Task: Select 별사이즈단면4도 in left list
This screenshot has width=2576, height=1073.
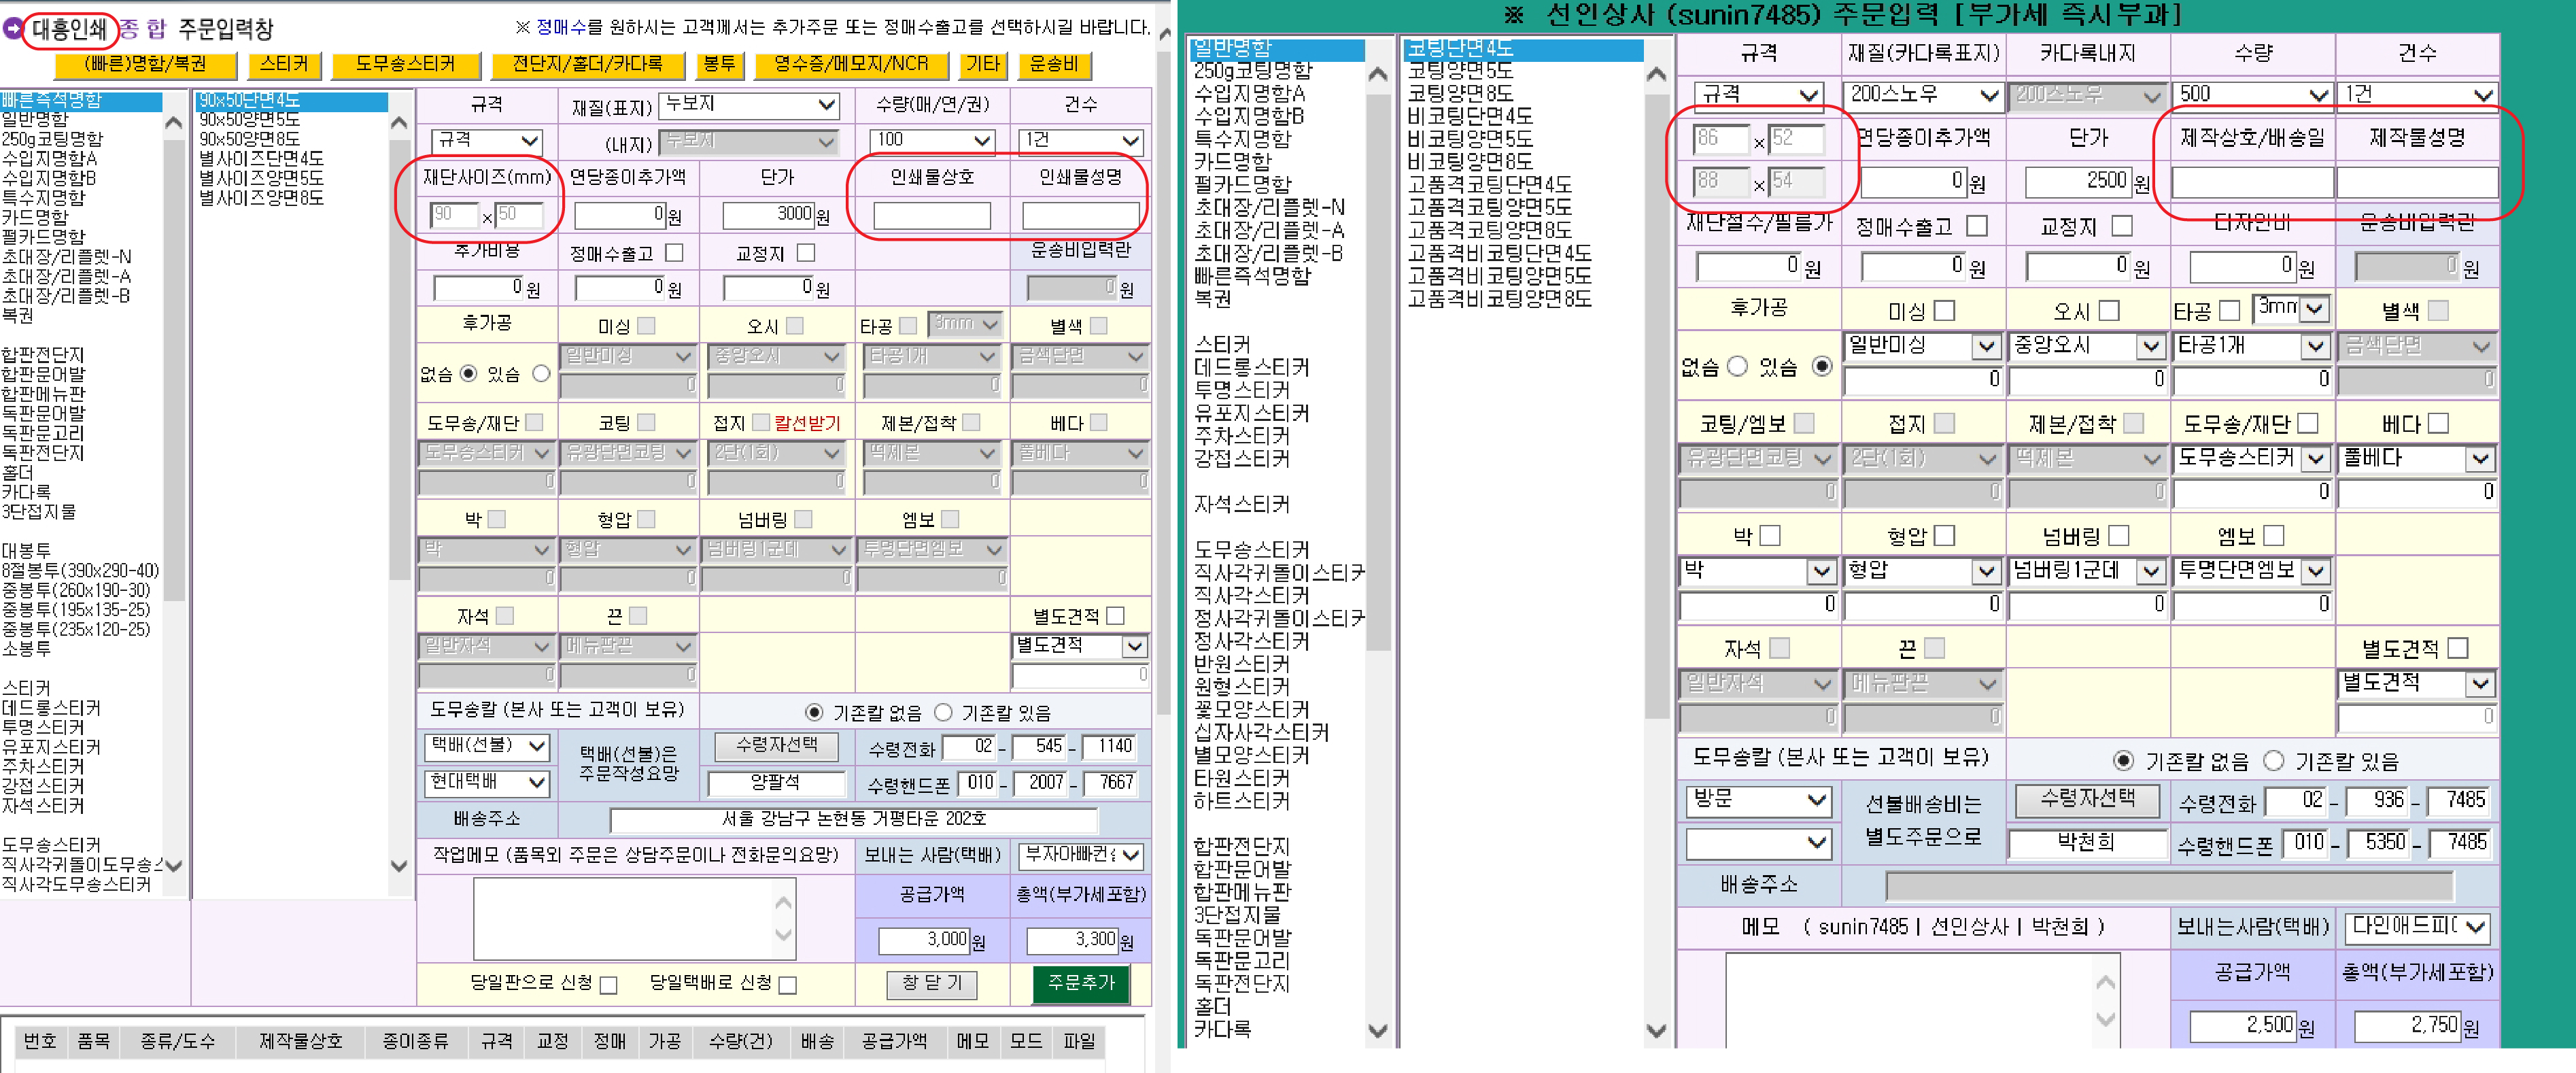Action: (x=261, y=158)
